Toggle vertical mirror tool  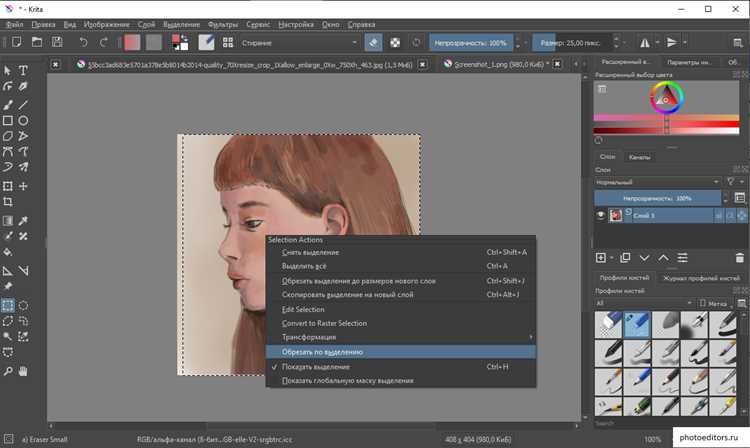(x=672, y=43)
